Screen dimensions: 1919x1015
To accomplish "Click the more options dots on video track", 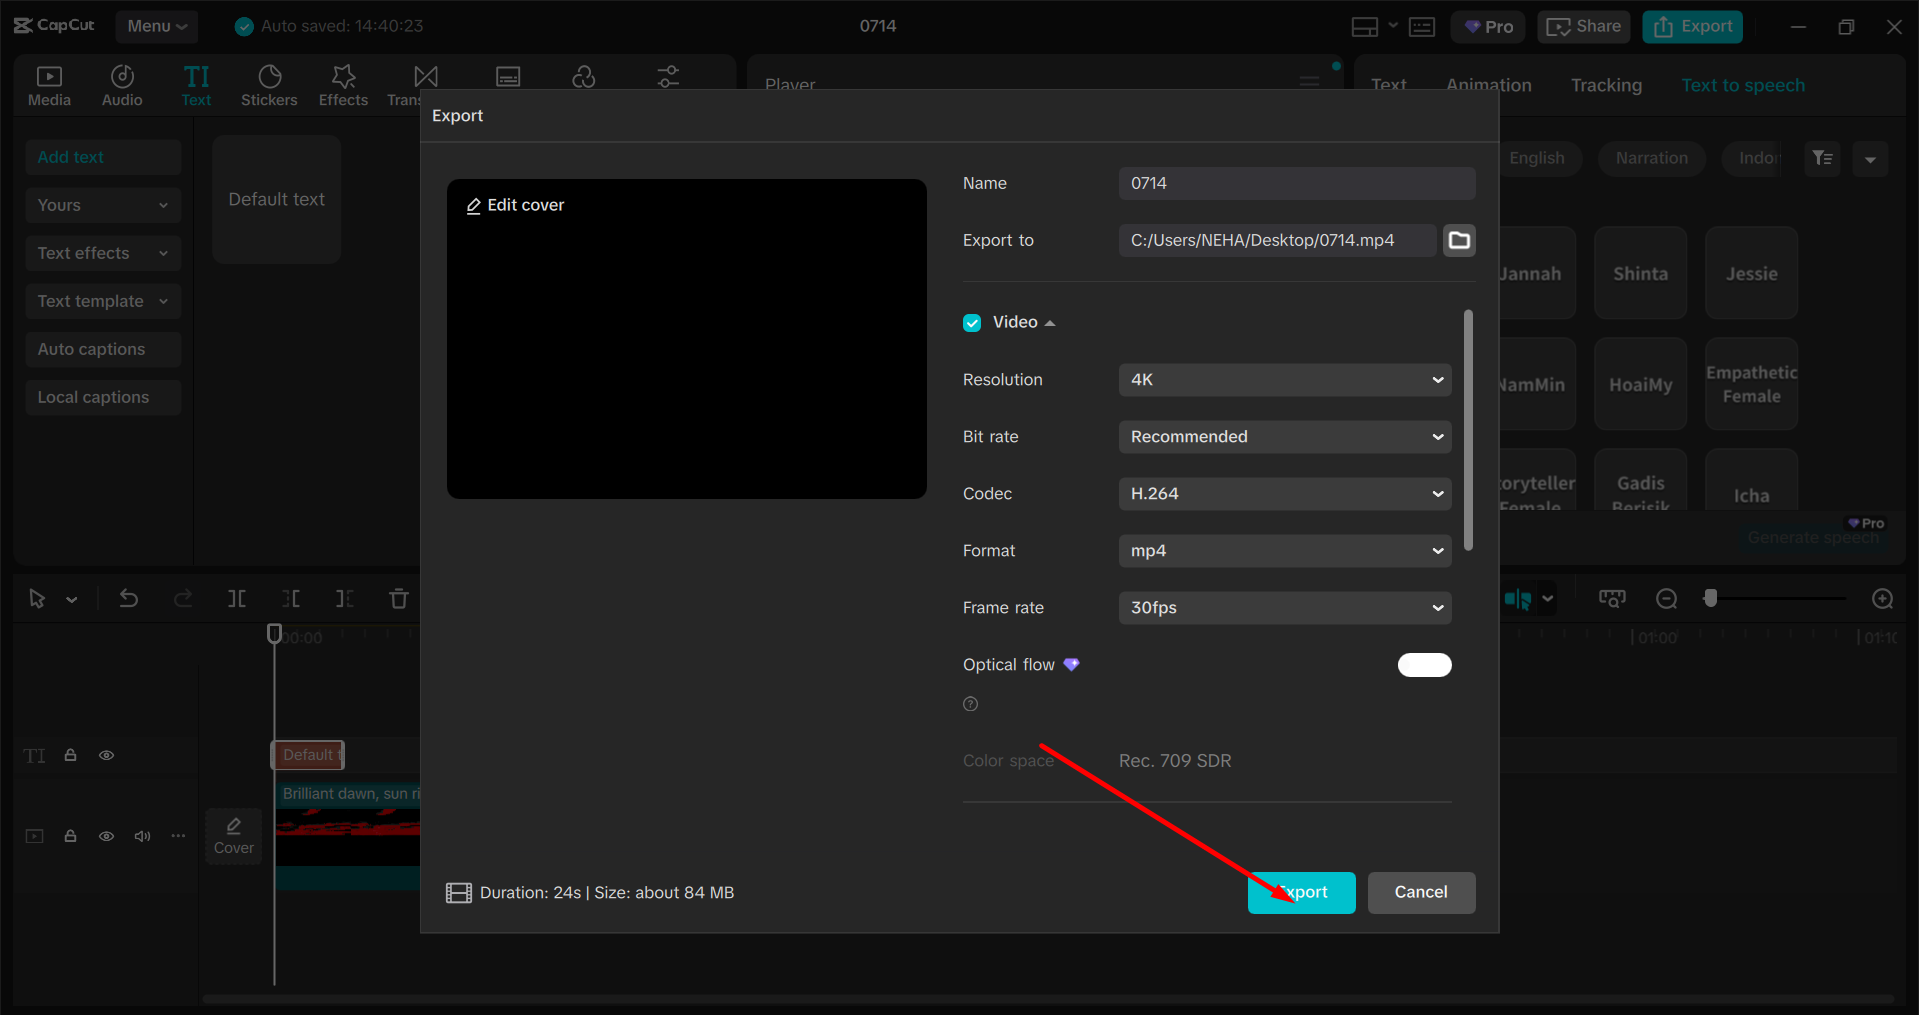I will (178, 836).
